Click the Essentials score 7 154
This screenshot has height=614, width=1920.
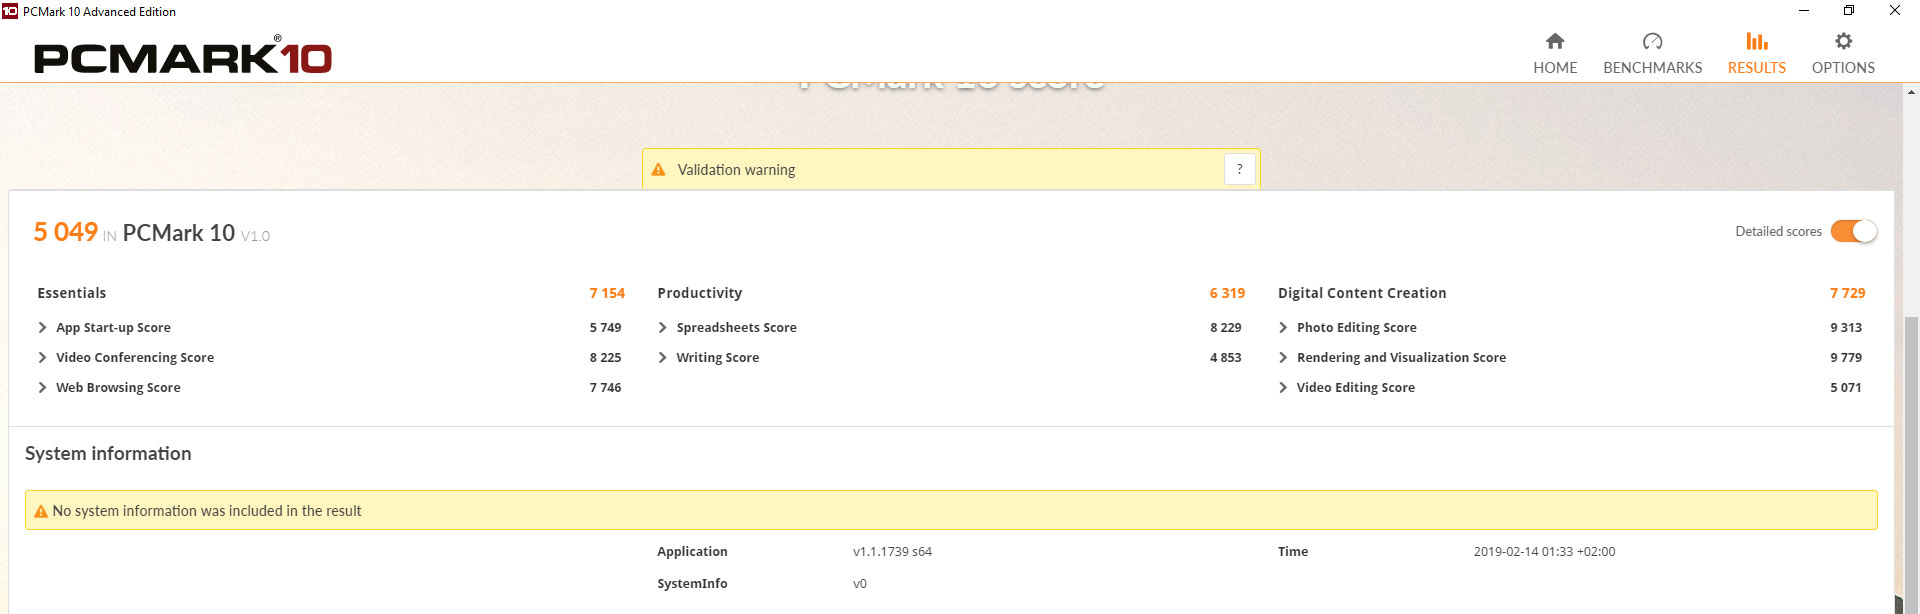(607, 293)
